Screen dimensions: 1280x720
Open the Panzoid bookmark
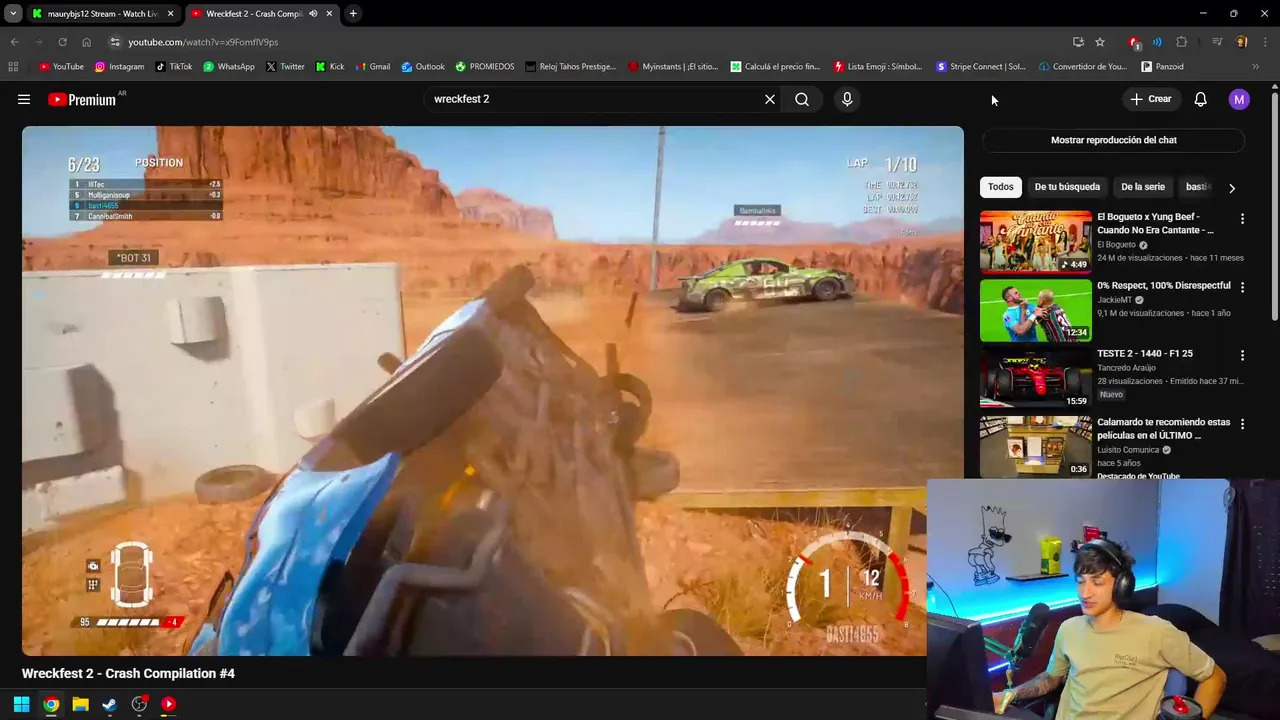(1162, 67)
